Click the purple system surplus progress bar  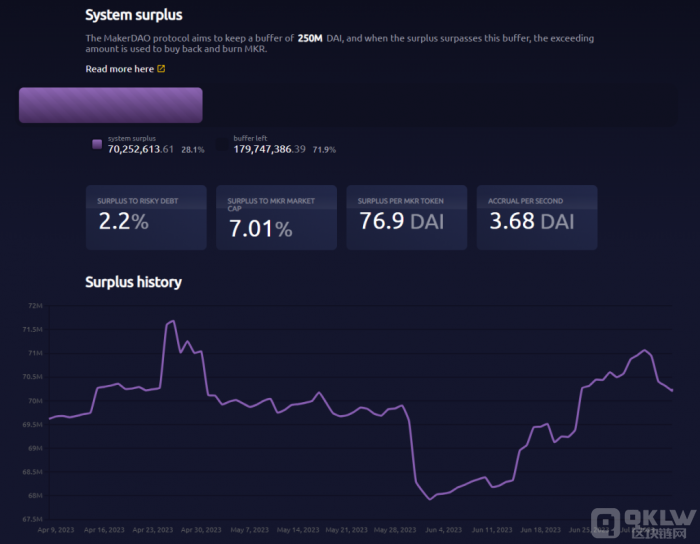point(111,105)
